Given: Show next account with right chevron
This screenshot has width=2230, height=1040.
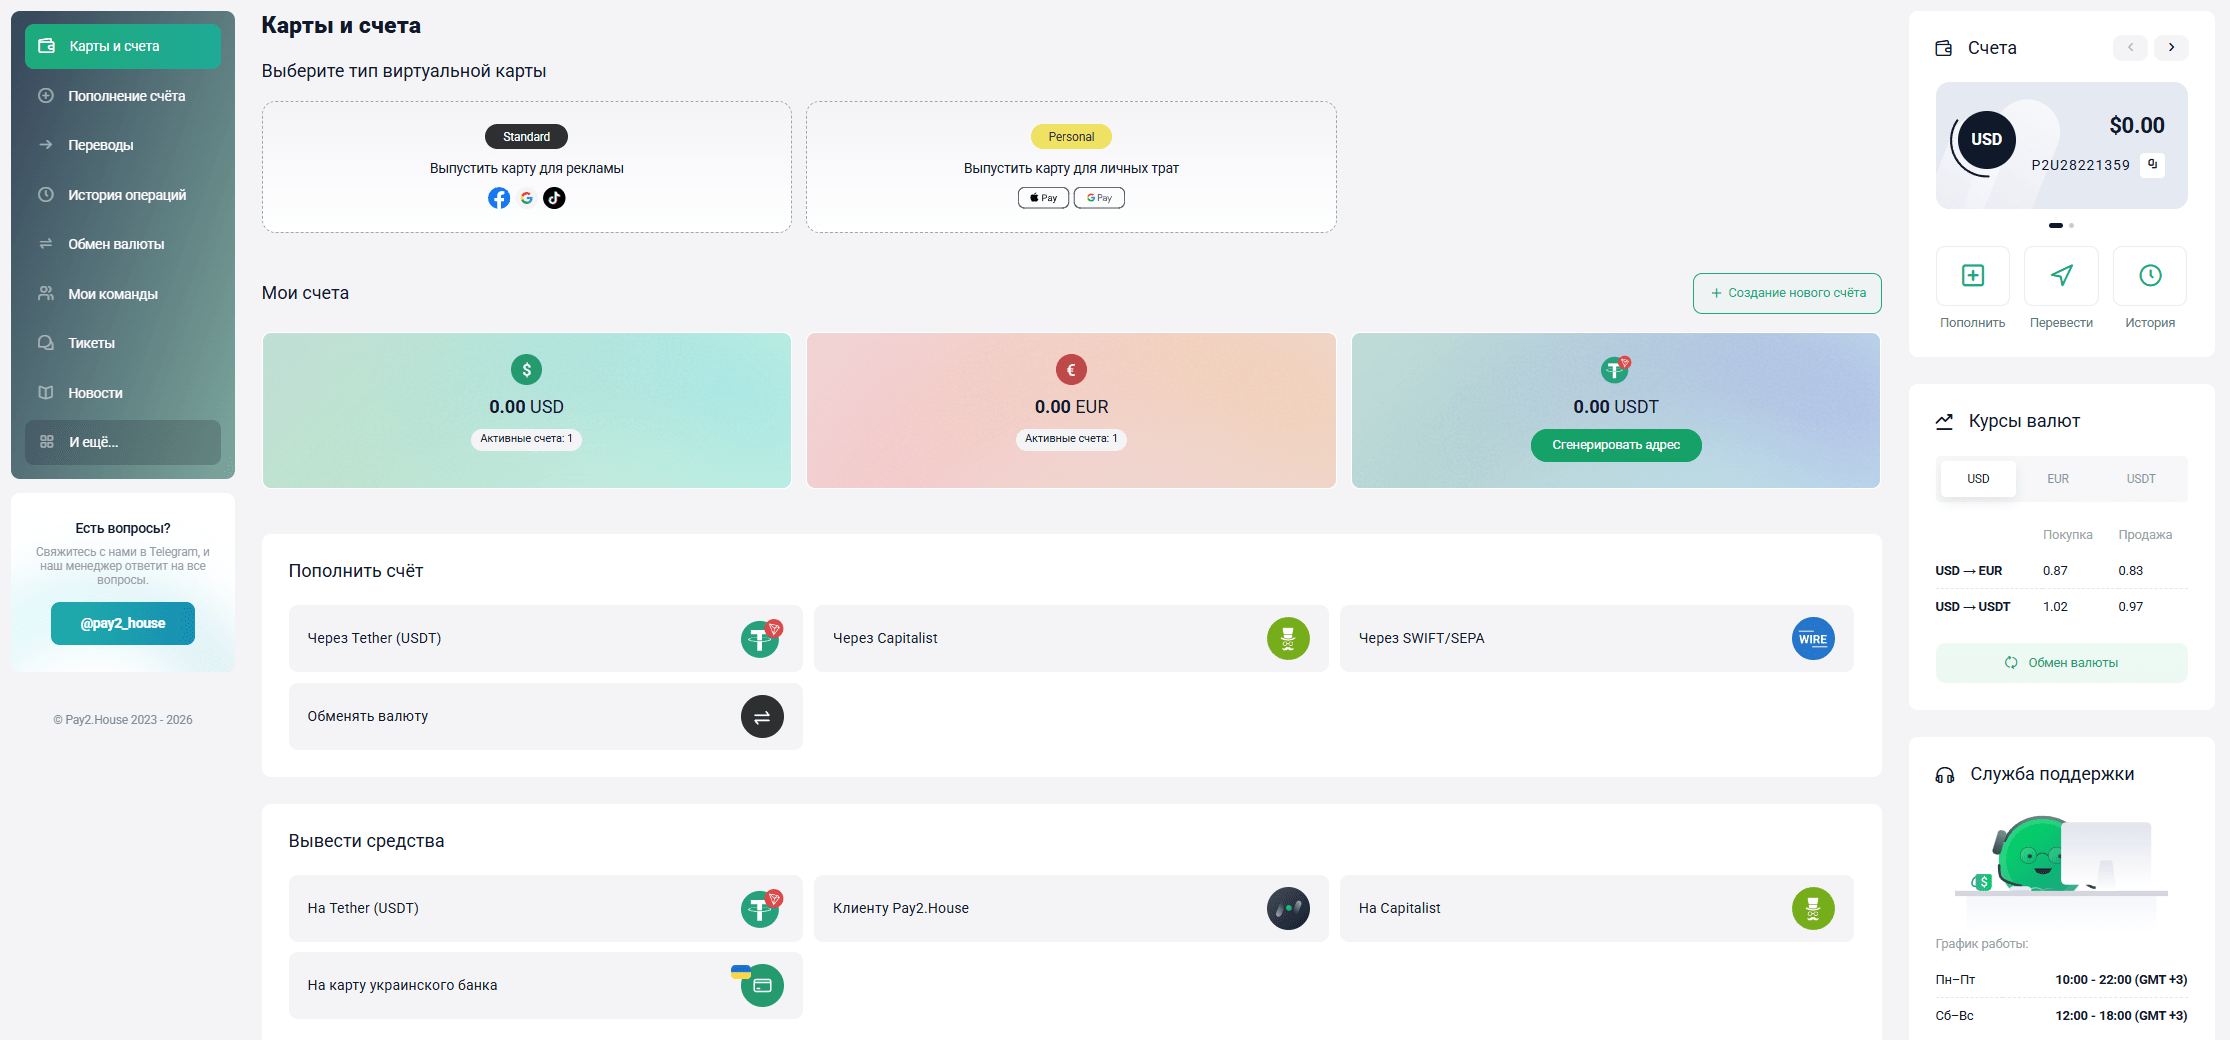Looking at the screenshot, I should (x=2171, y=48).
